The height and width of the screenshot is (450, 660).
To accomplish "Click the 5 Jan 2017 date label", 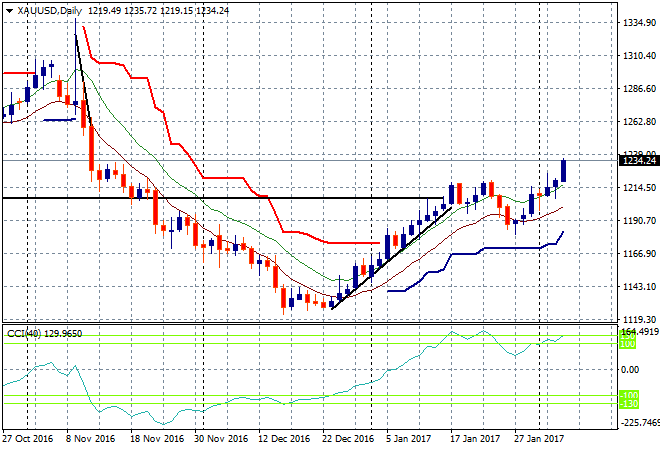I will [408, 439].
